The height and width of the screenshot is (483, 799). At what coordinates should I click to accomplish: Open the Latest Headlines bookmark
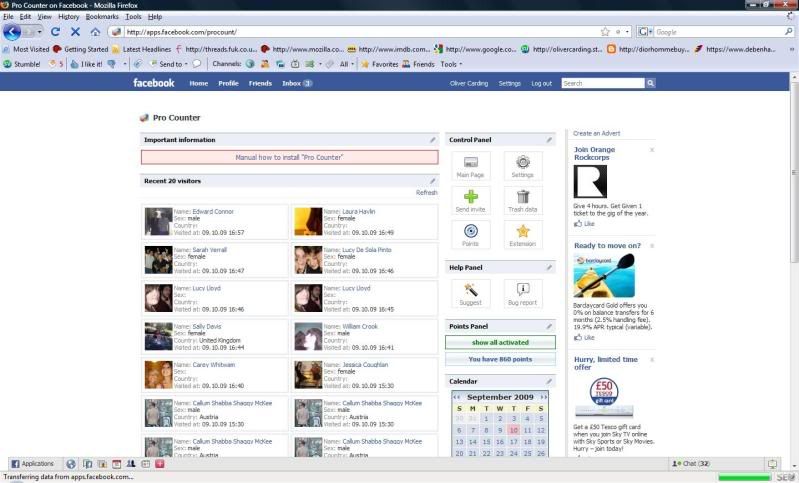pos(142,49)
